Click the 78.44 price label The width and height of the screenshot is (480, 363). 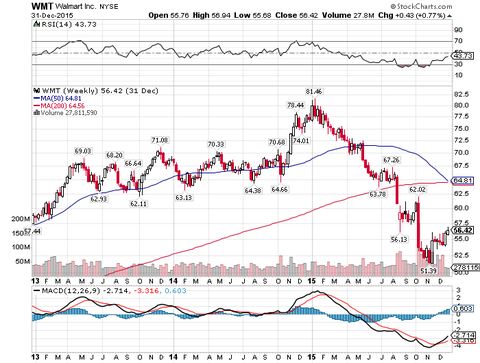point(296,105)
